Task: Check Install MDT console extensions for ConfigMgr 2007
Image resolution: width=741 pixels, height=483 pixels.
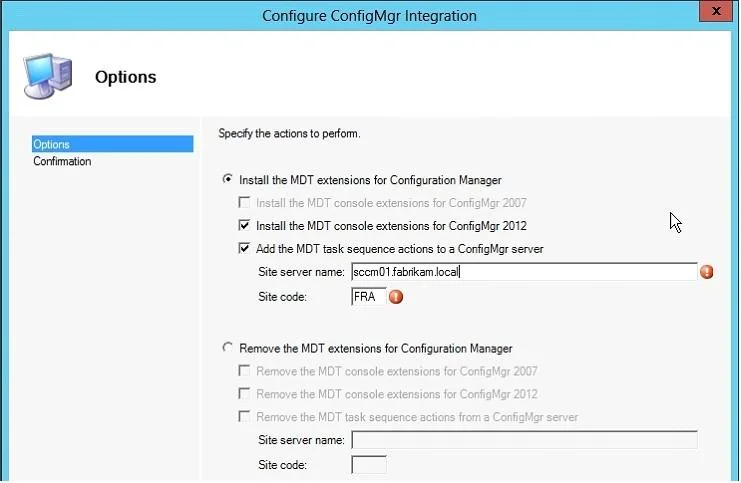Action: (244, 203)
